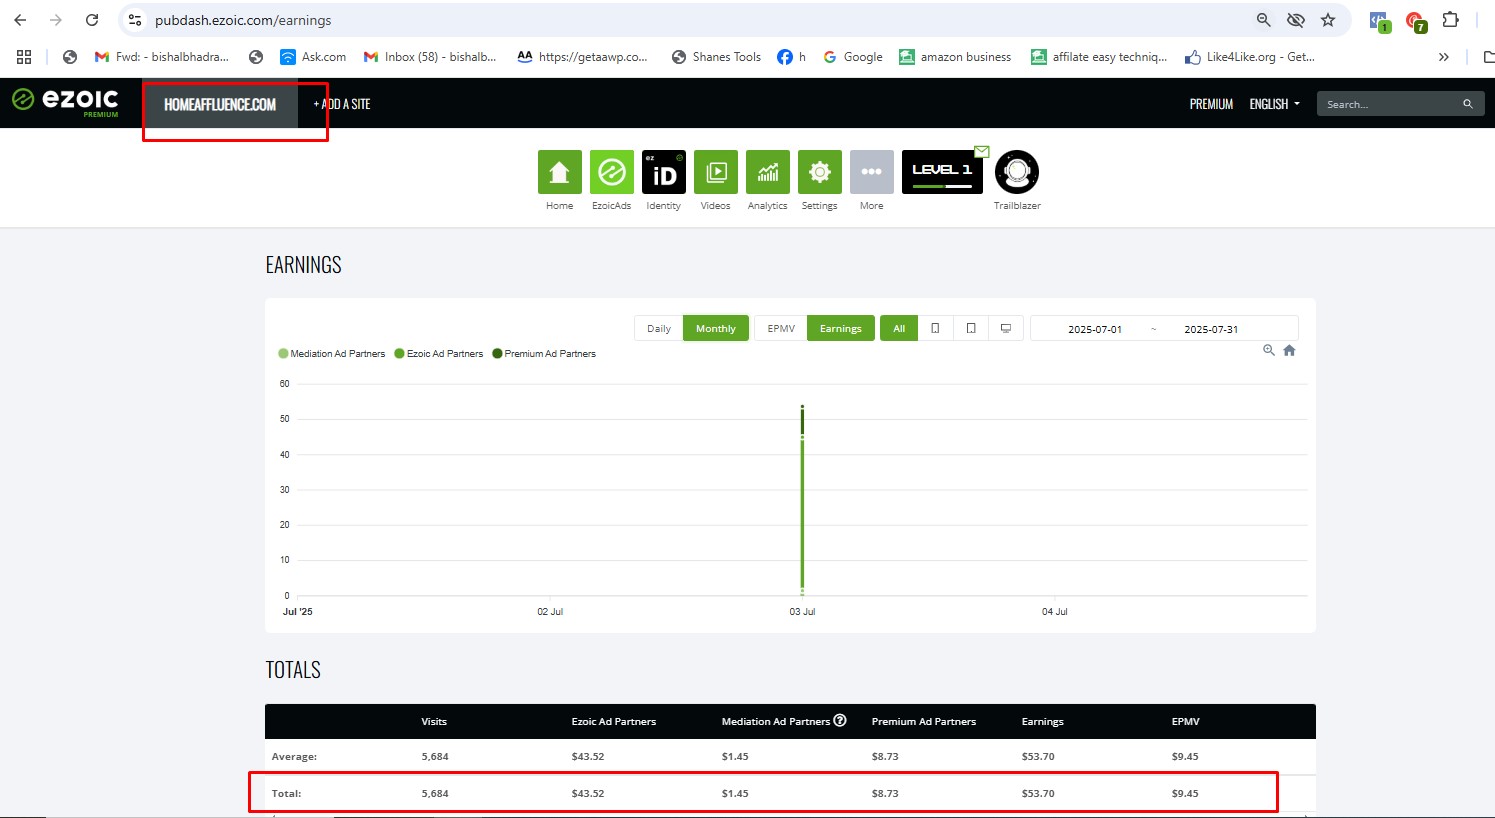Click the Visits column header
The image size is (1495, 818).
[434, 721]
